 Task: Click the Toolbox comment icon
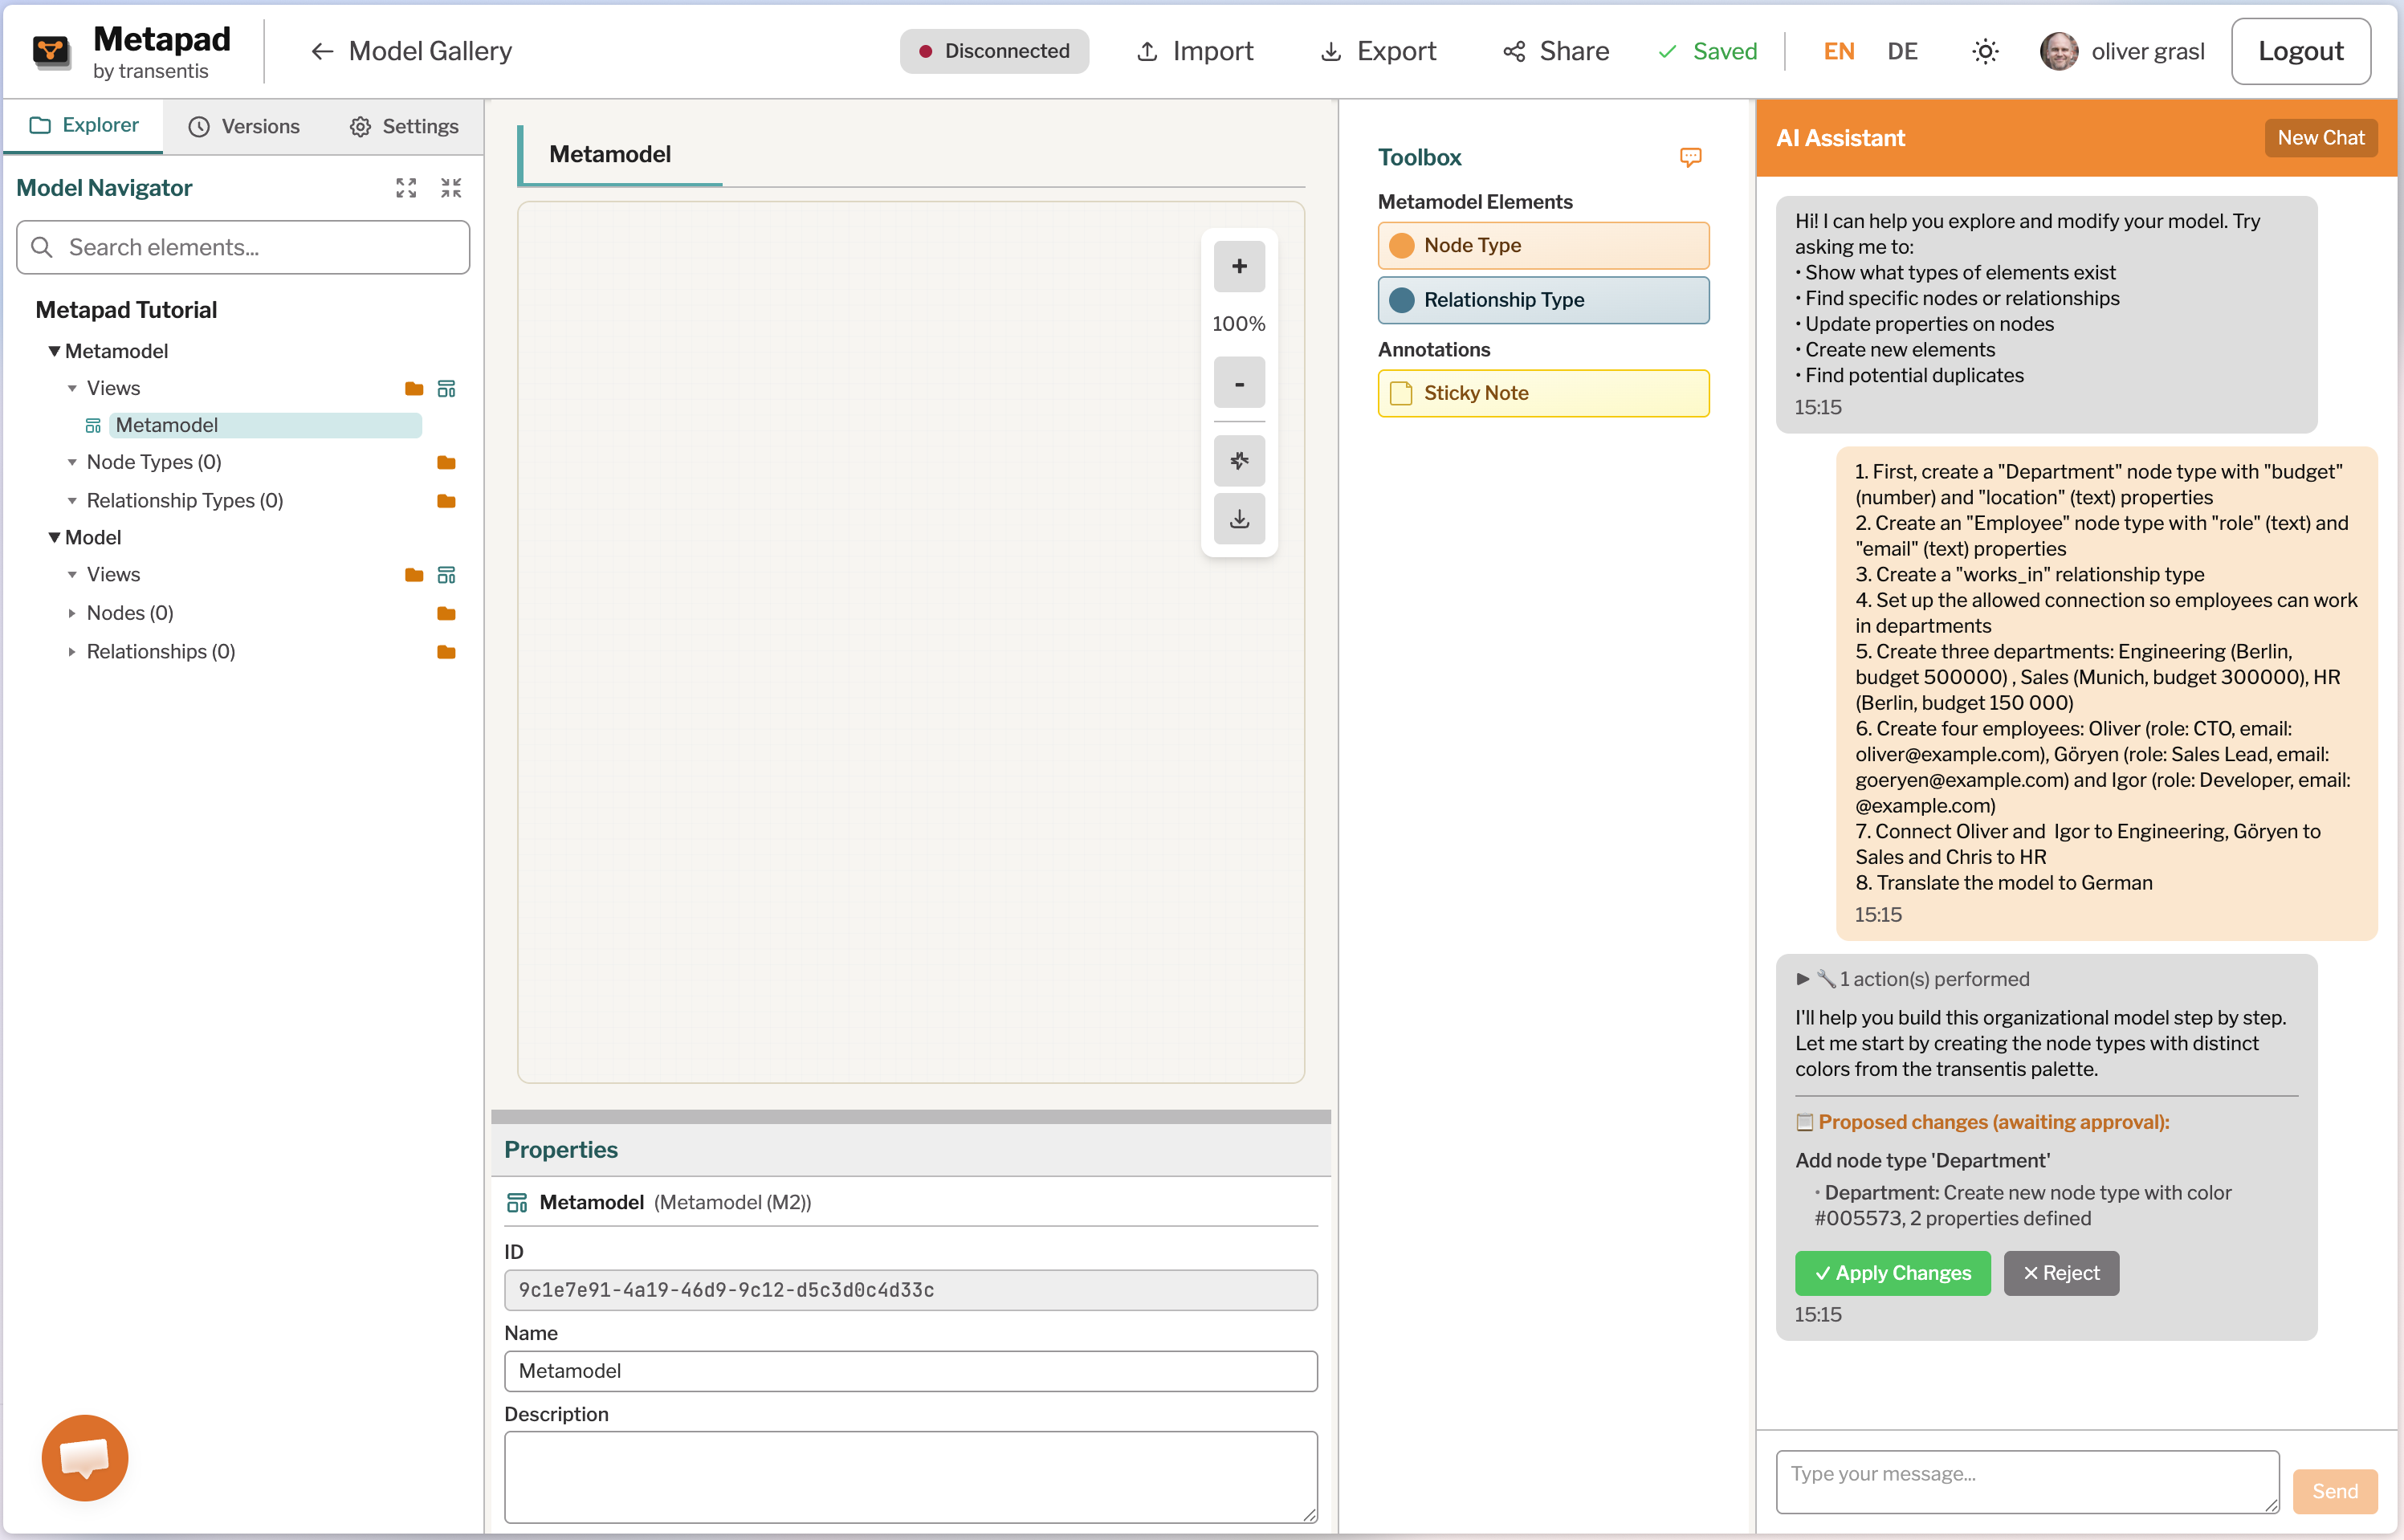coord(1690,157)
